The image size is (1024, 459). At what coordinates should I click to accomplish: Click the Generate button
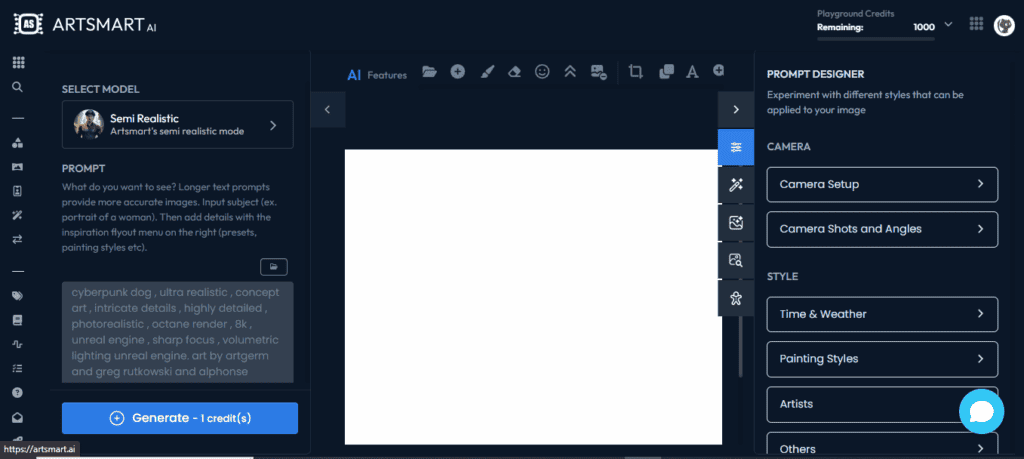(x=180, y=418)
